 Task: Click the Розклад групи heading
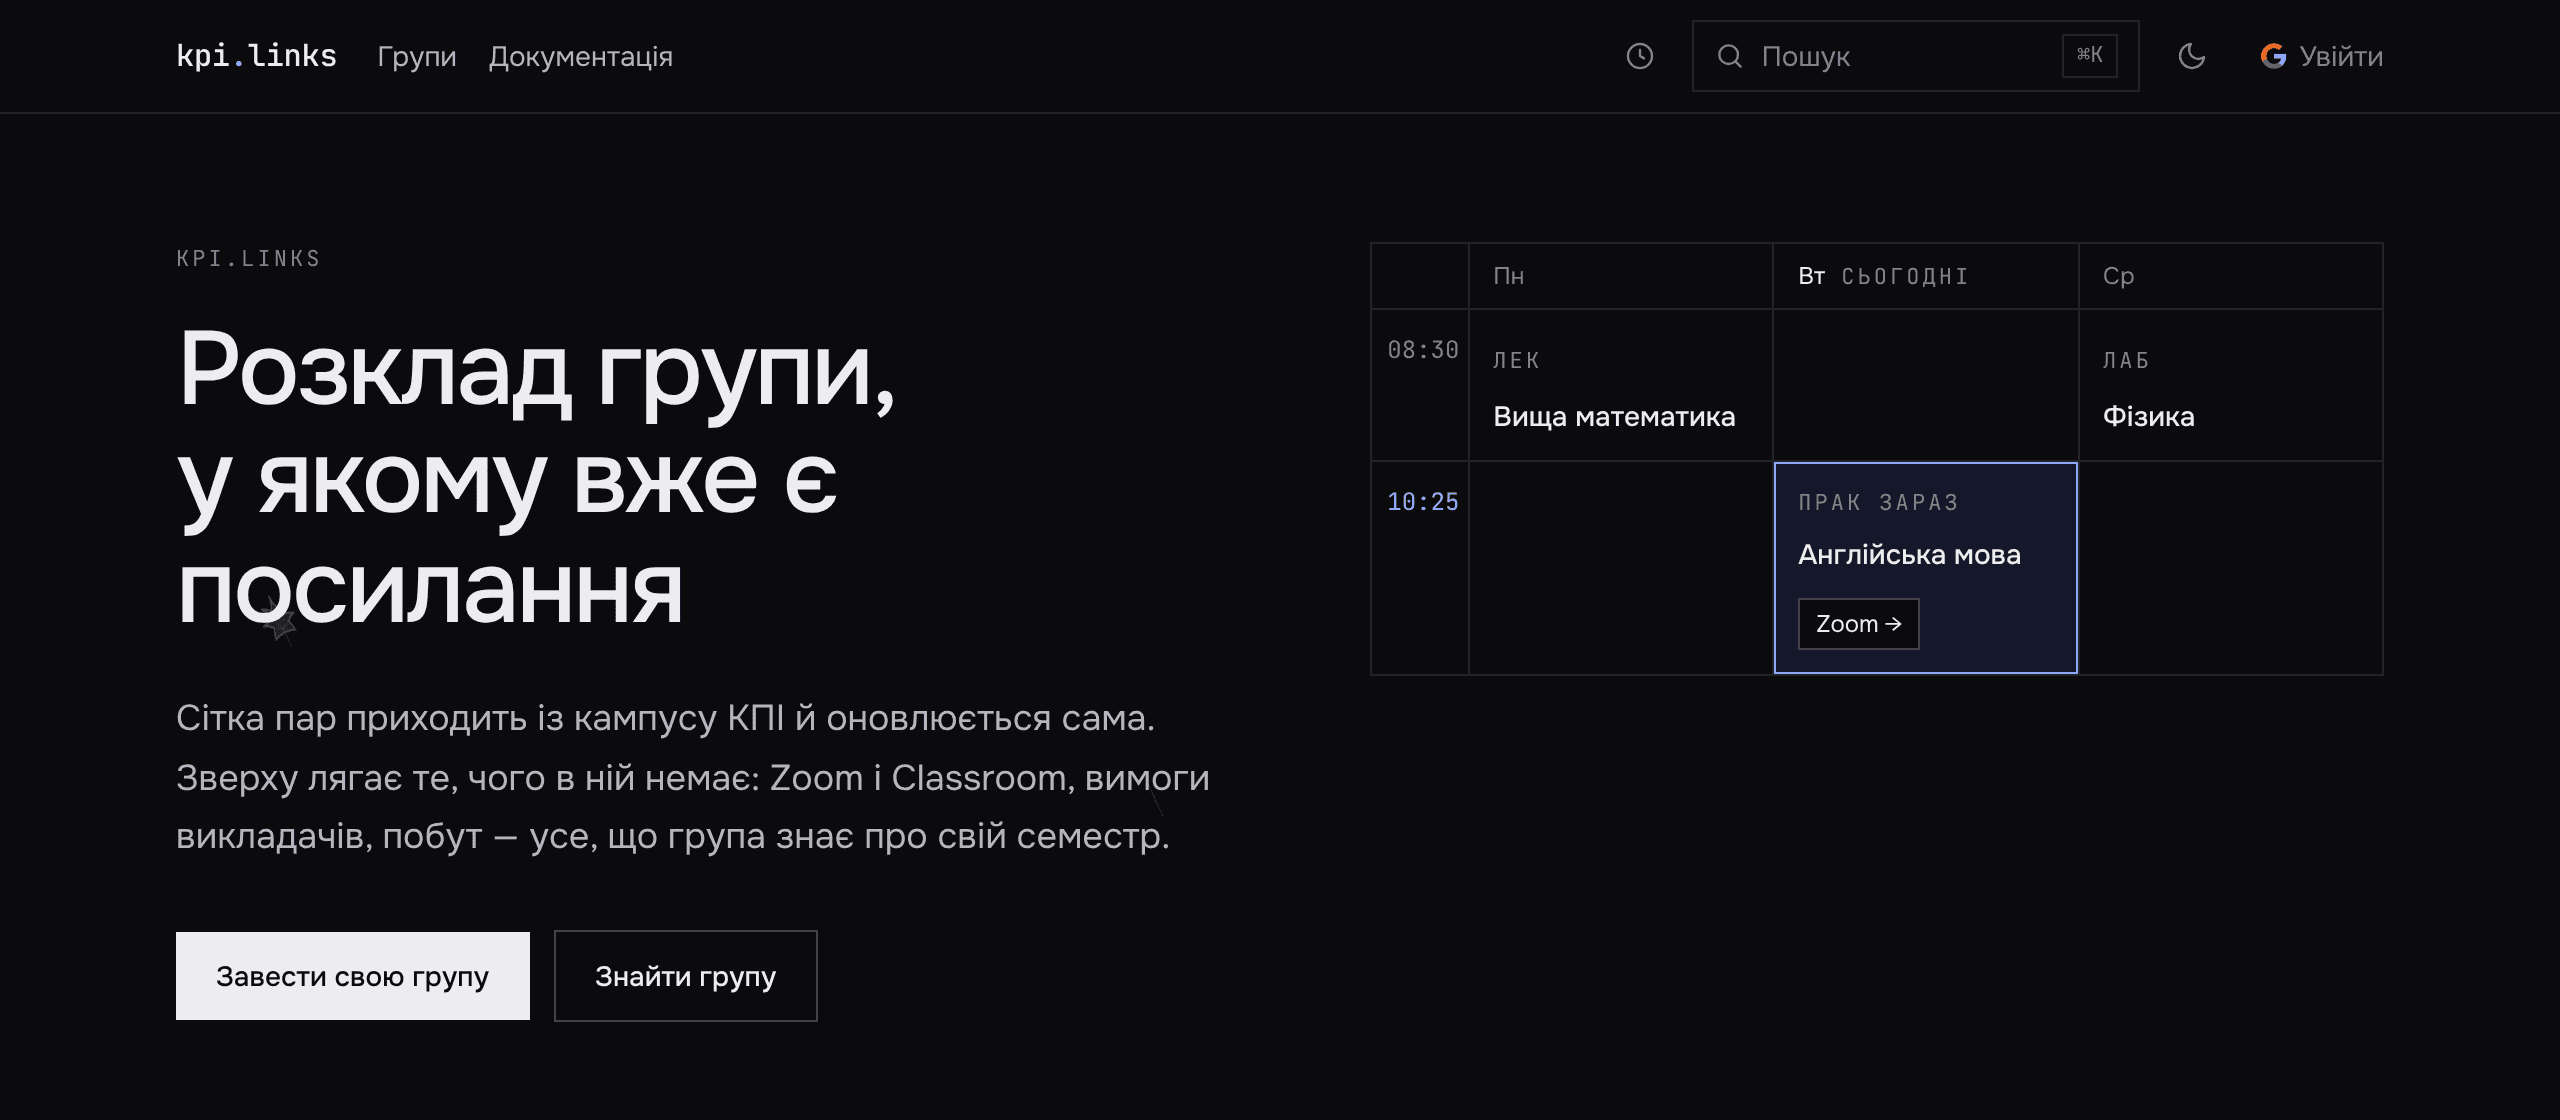click(x=537, y=478)
